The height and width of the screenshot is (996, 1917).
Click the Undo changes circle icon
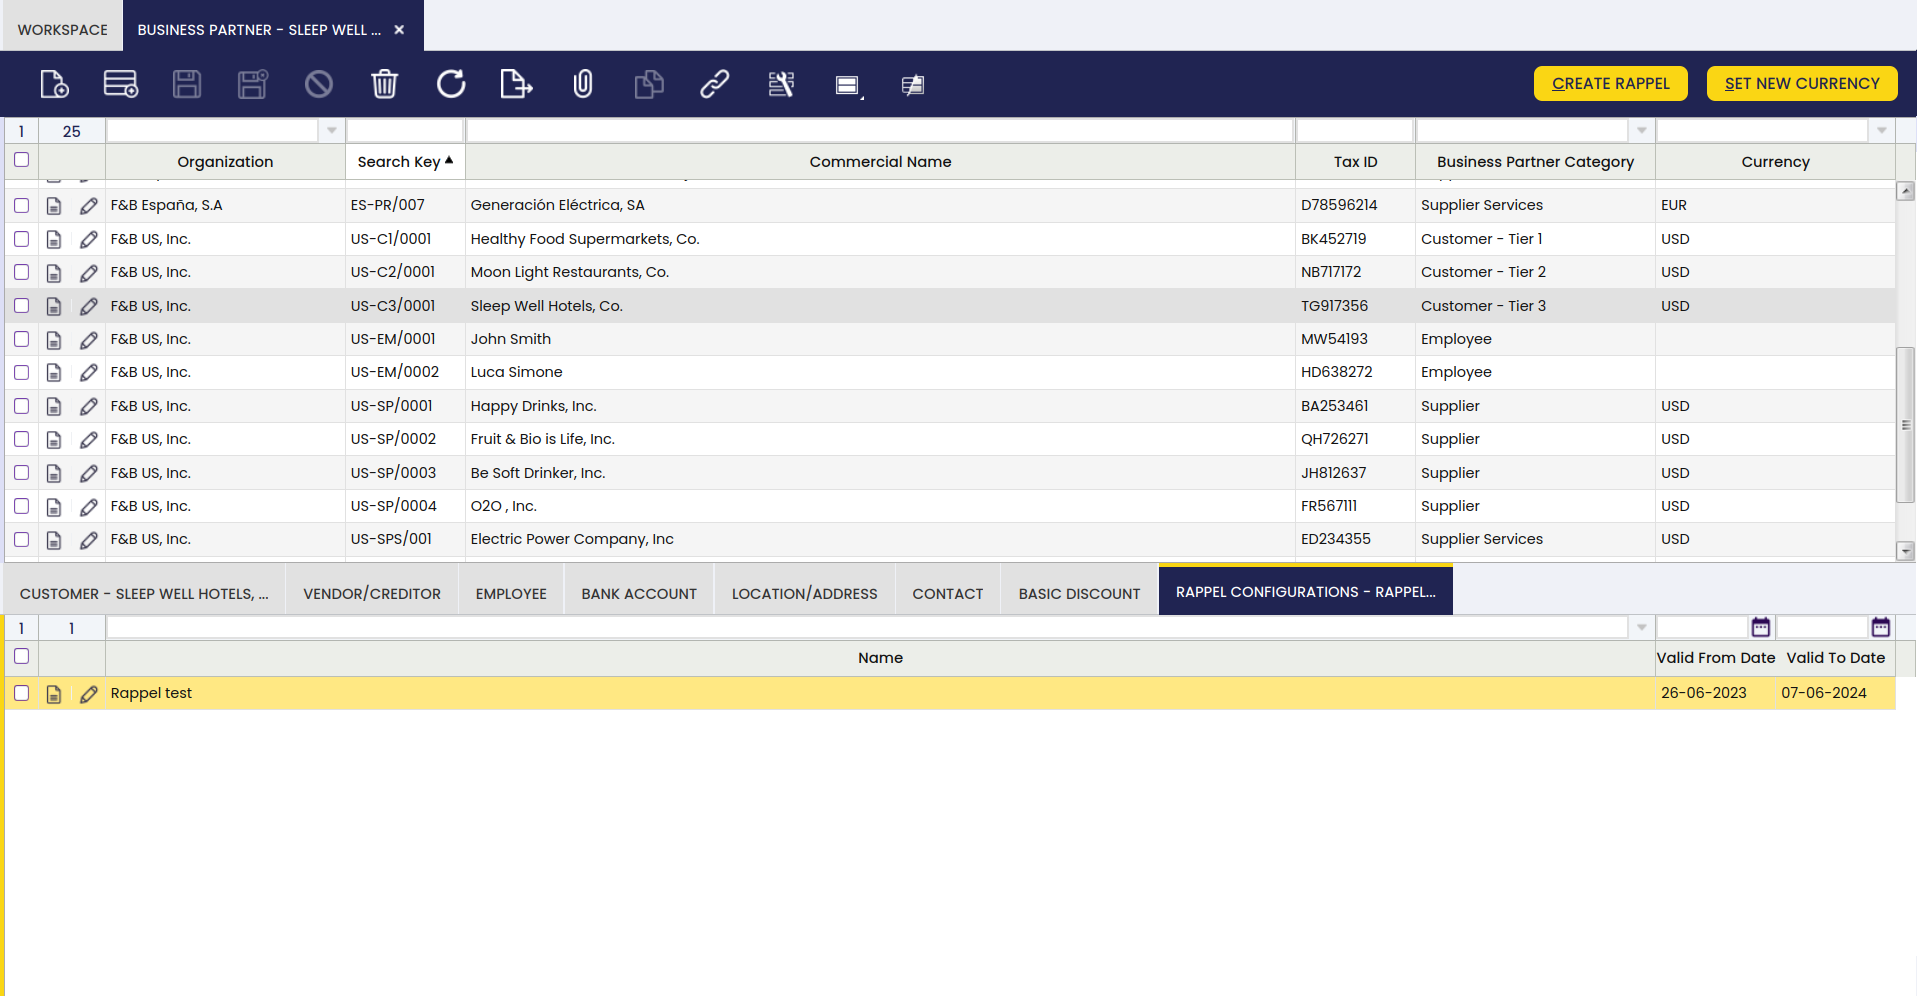point(319,84)
